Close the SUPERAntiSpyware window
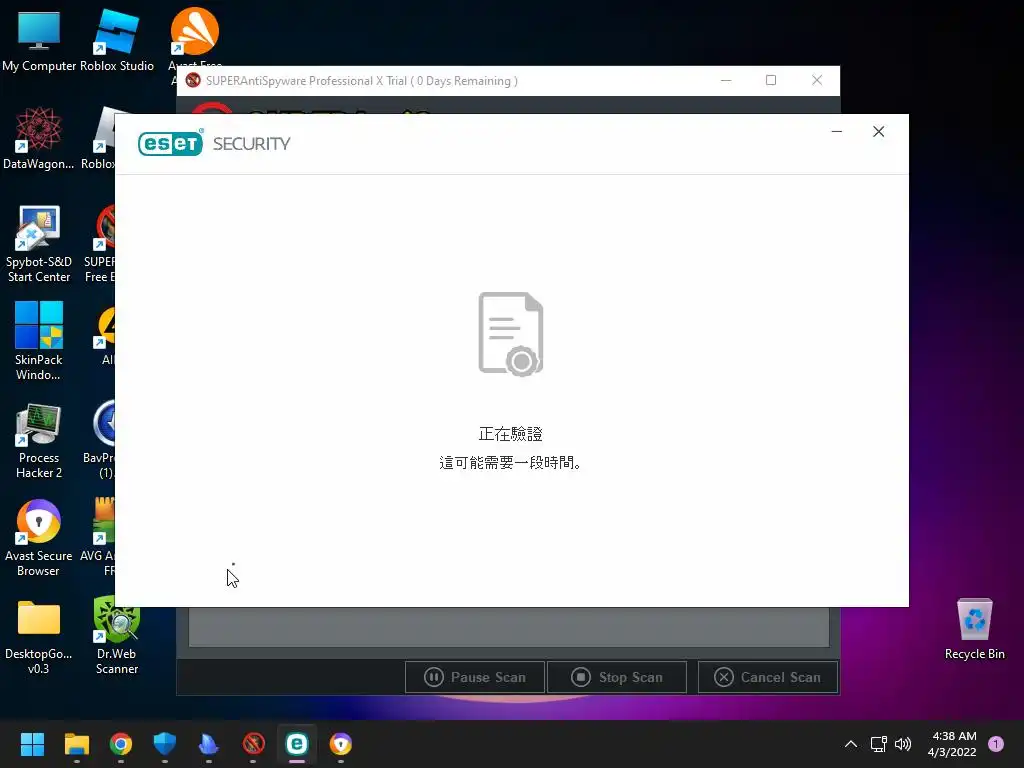This screenshot has height=768, width=1024. (817, 80)
